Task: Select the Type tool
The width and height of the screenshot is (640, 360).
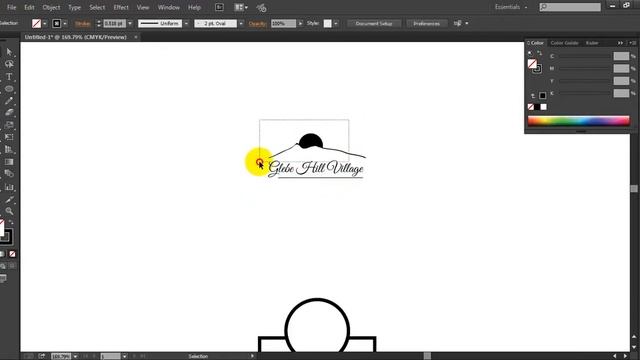Action: [9, 76]
